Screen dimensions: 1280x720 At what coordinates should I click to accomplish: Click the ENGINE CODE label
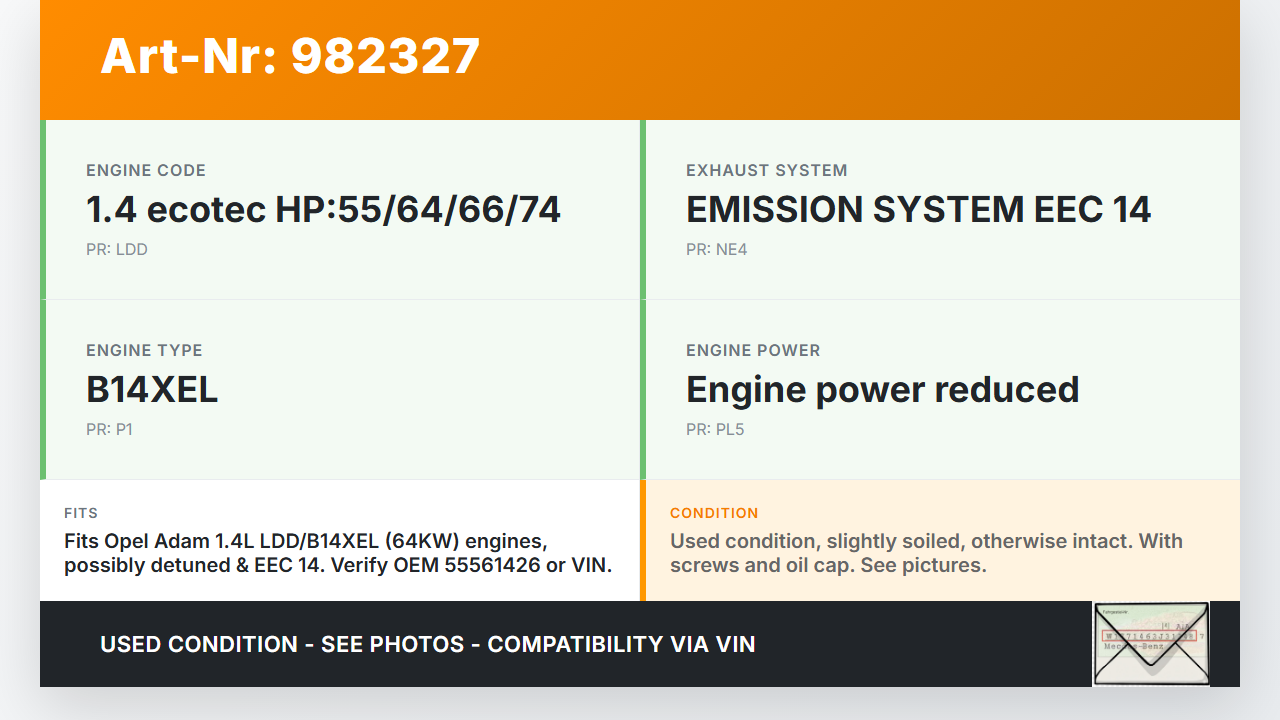pyautogui.click(x=146, y=171)
